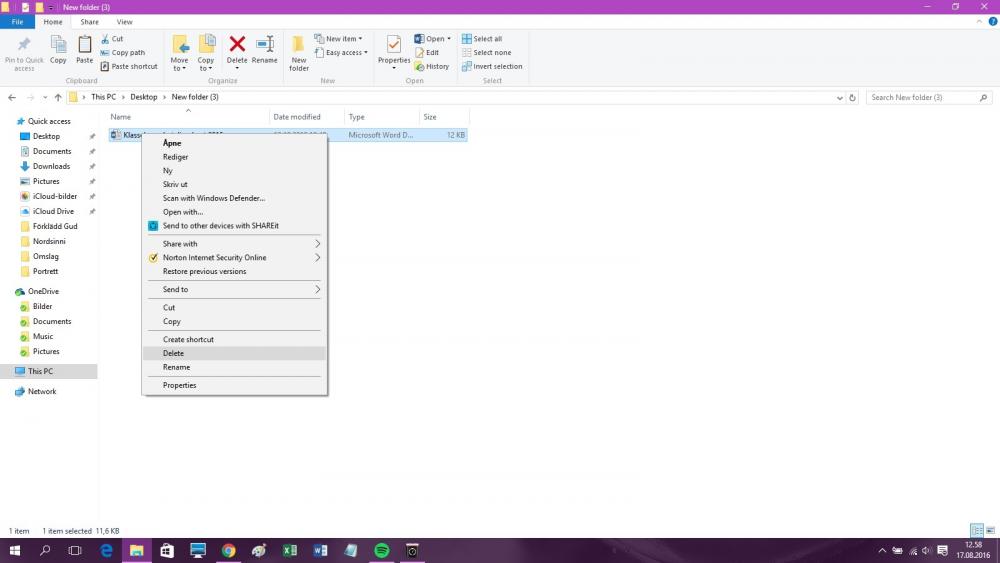The height and width of the screenshot is (563, 1000).
Task: Switch to the Share ribbon tab
Action: tap(89, 22)
